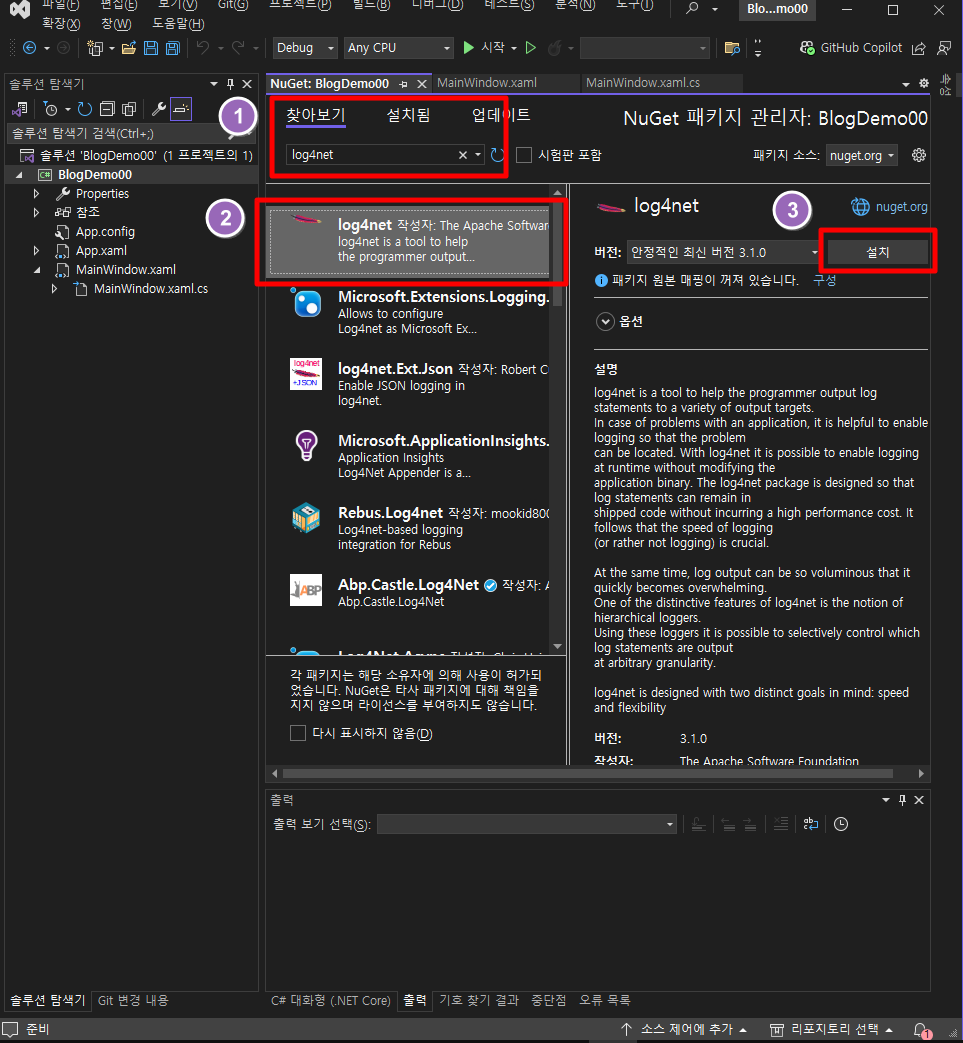The width and height of the screenshot is (963, 1043).
Task: Open the notifications bell in status bar
Action: [x=921, y=1030]
